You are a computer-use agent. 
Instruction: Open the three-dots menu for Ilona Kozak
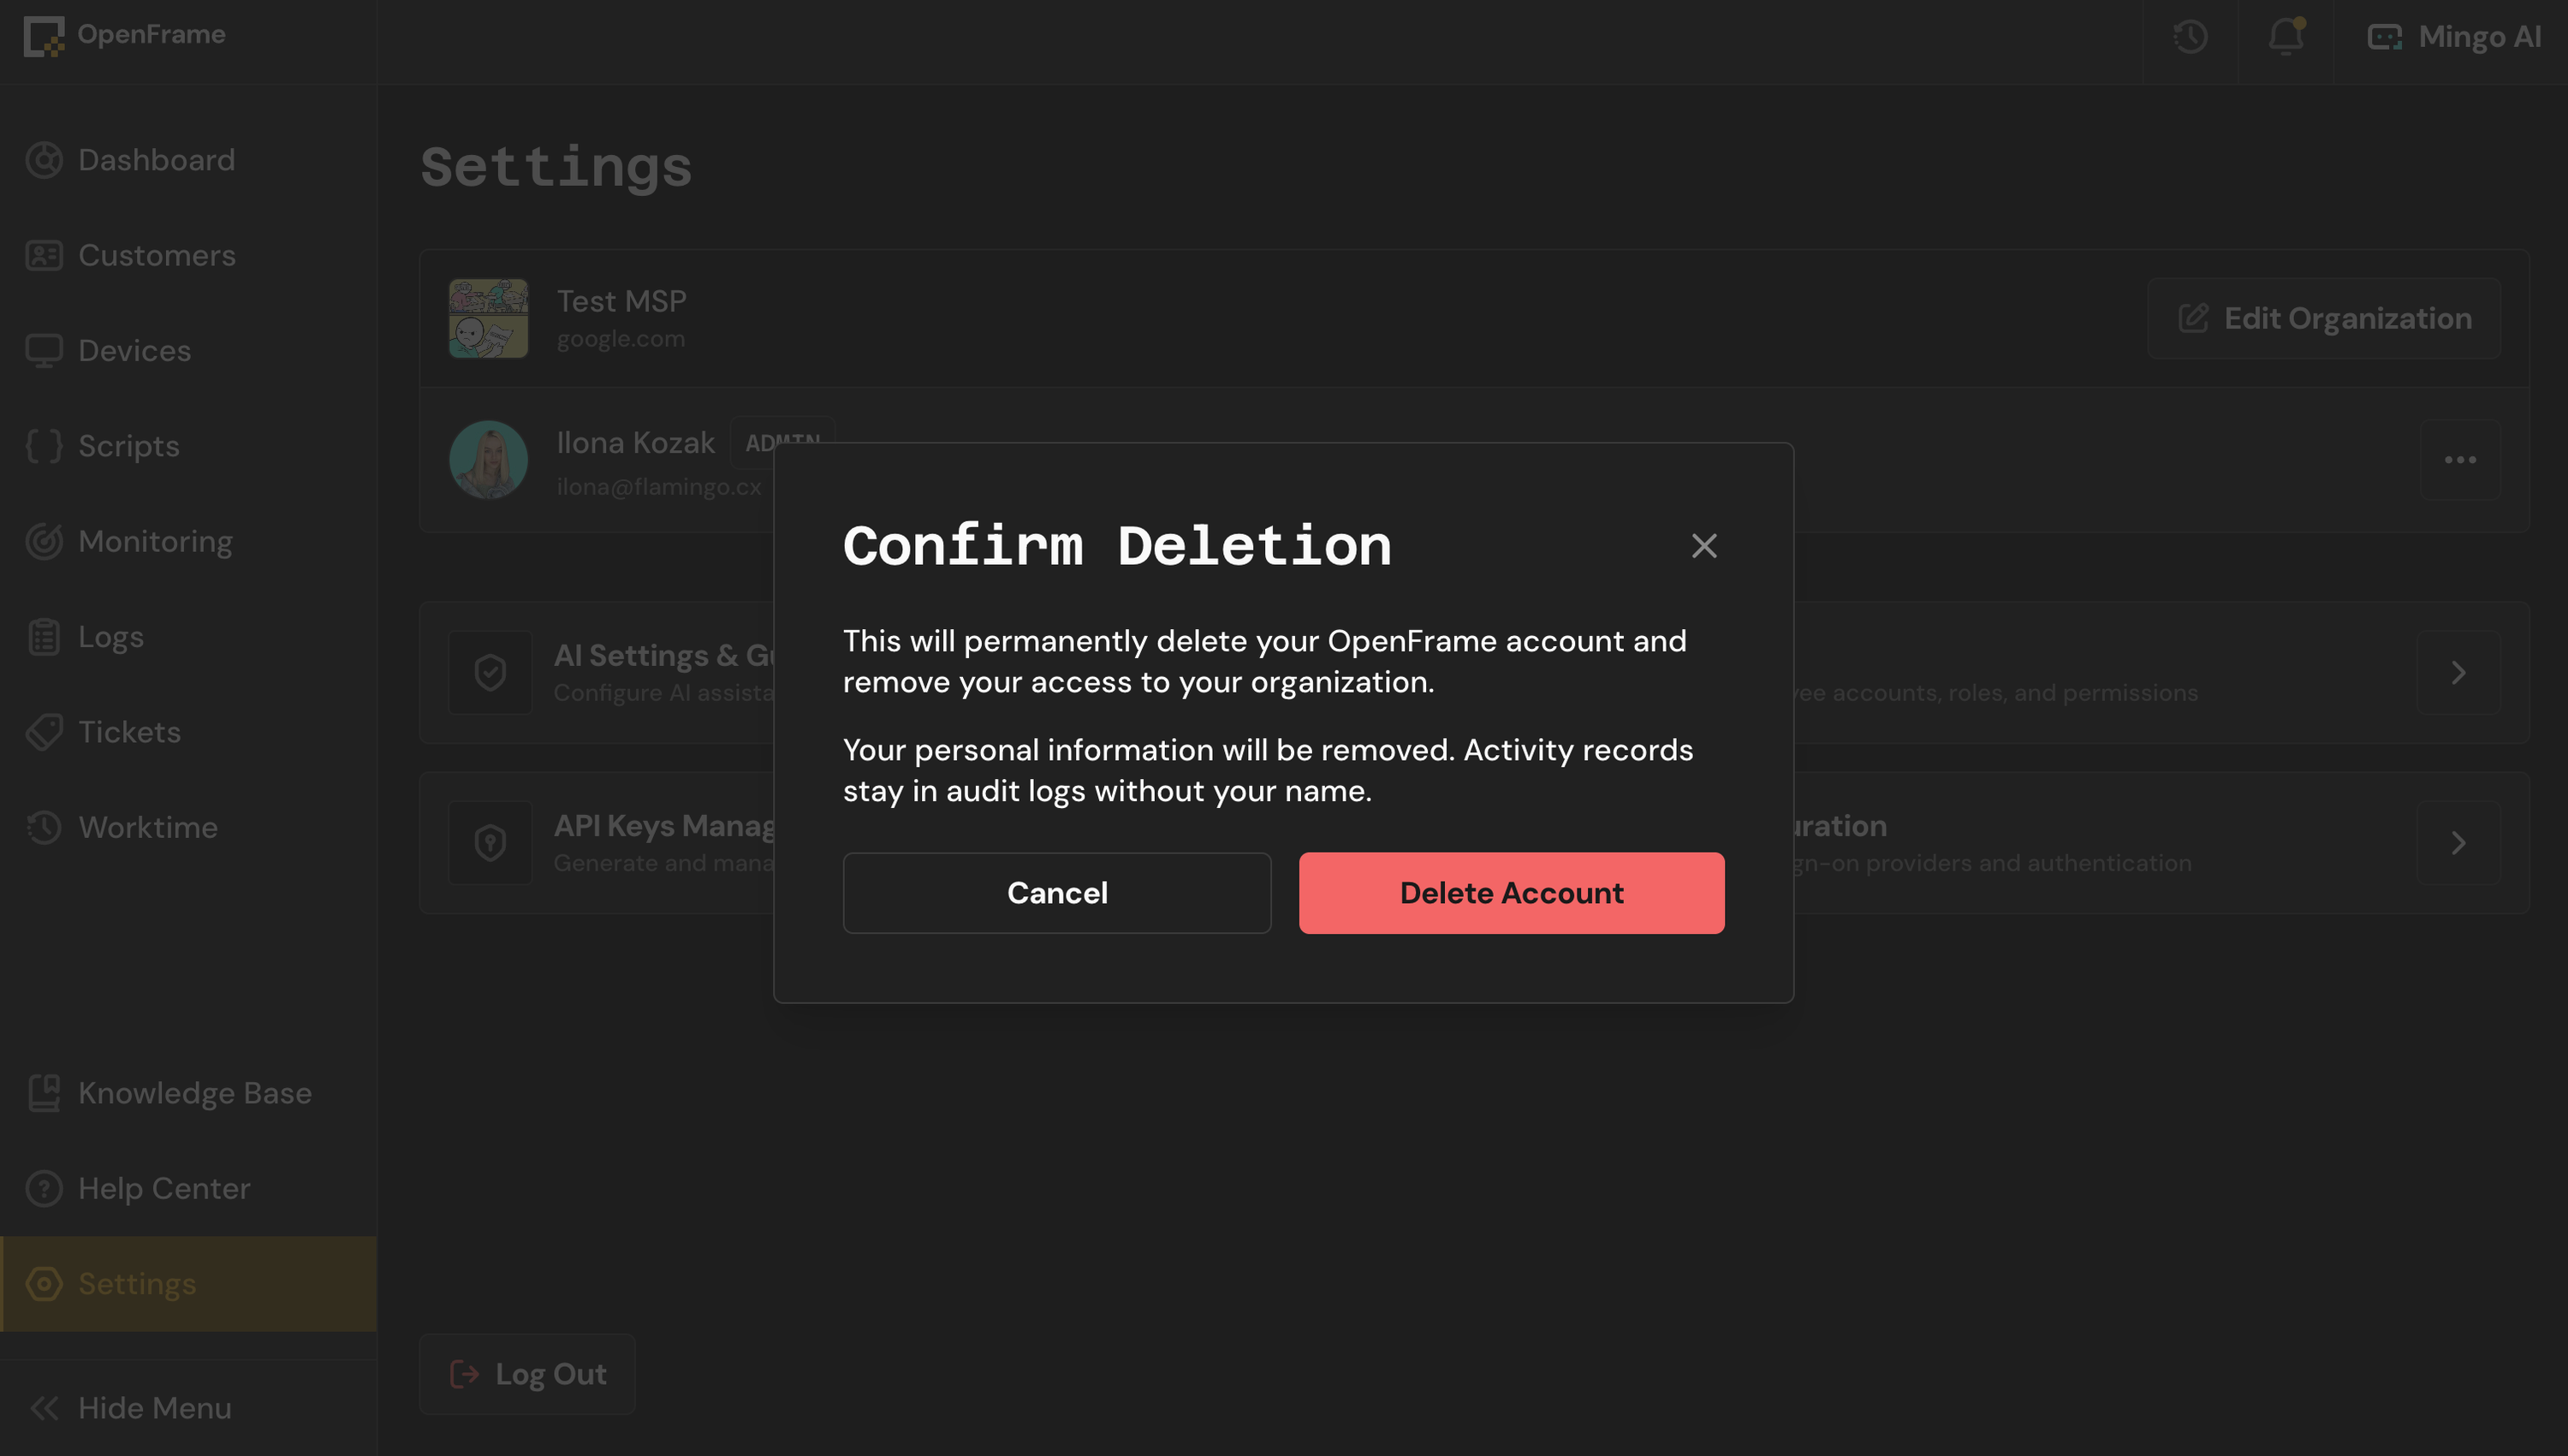2460,460
